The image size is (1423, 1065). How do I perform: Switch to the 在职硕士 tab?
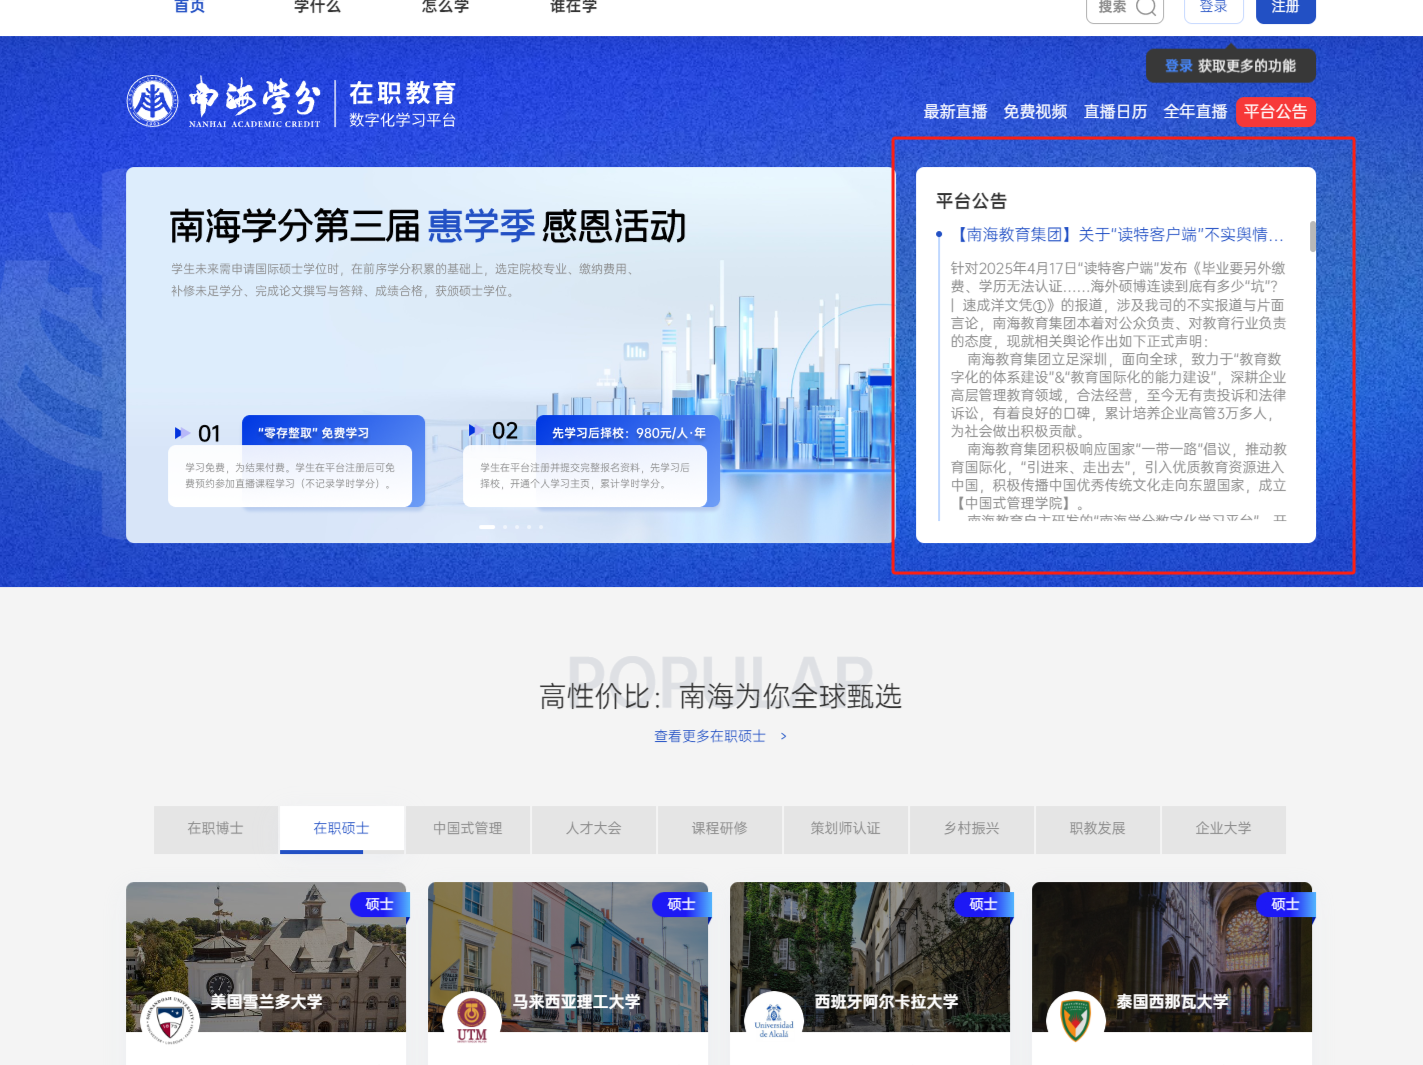click(x=341, y=829)
